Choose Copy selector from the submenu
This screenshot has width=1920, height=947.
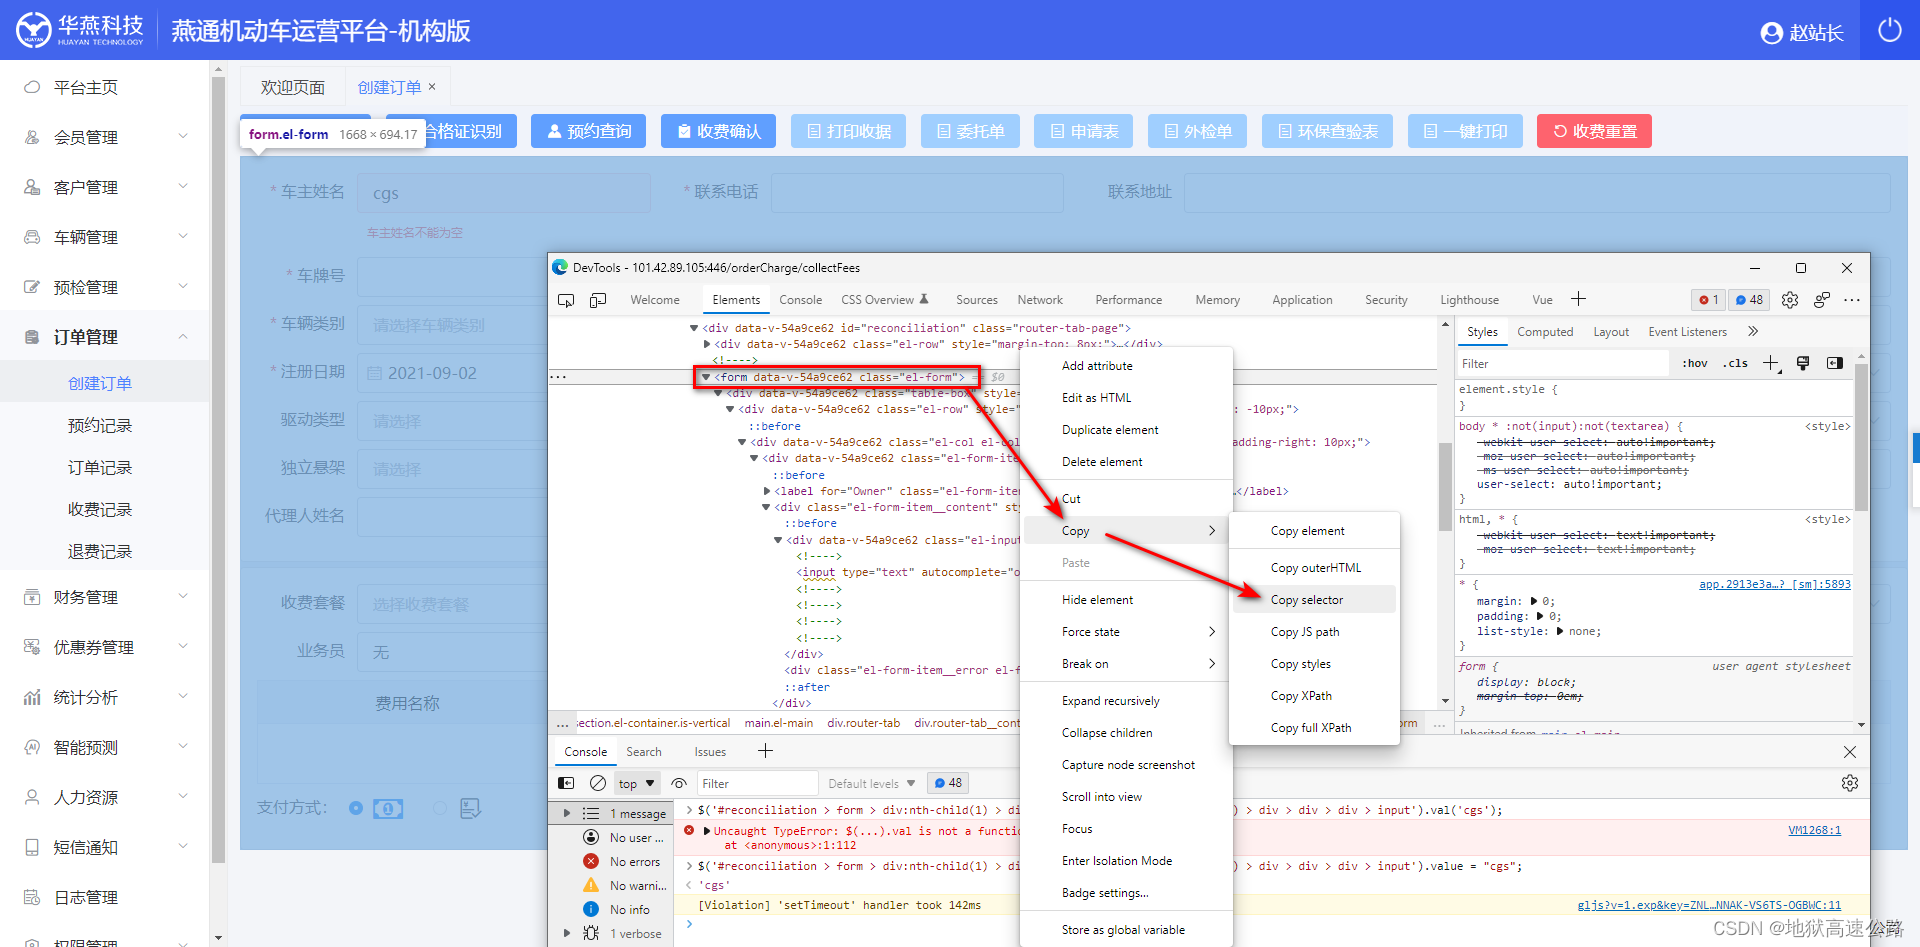[1313, 600]
